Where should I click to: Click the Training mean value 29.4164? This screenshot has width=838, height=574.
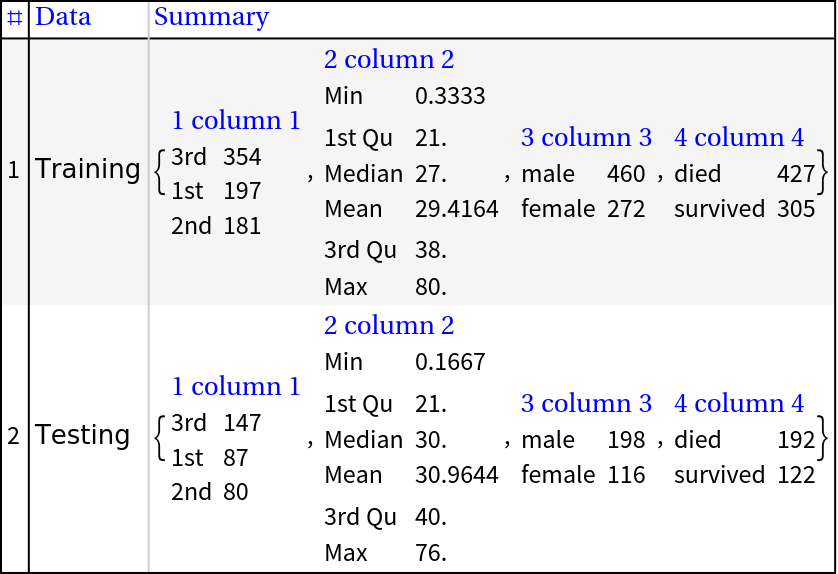click(x=456, y=209)
